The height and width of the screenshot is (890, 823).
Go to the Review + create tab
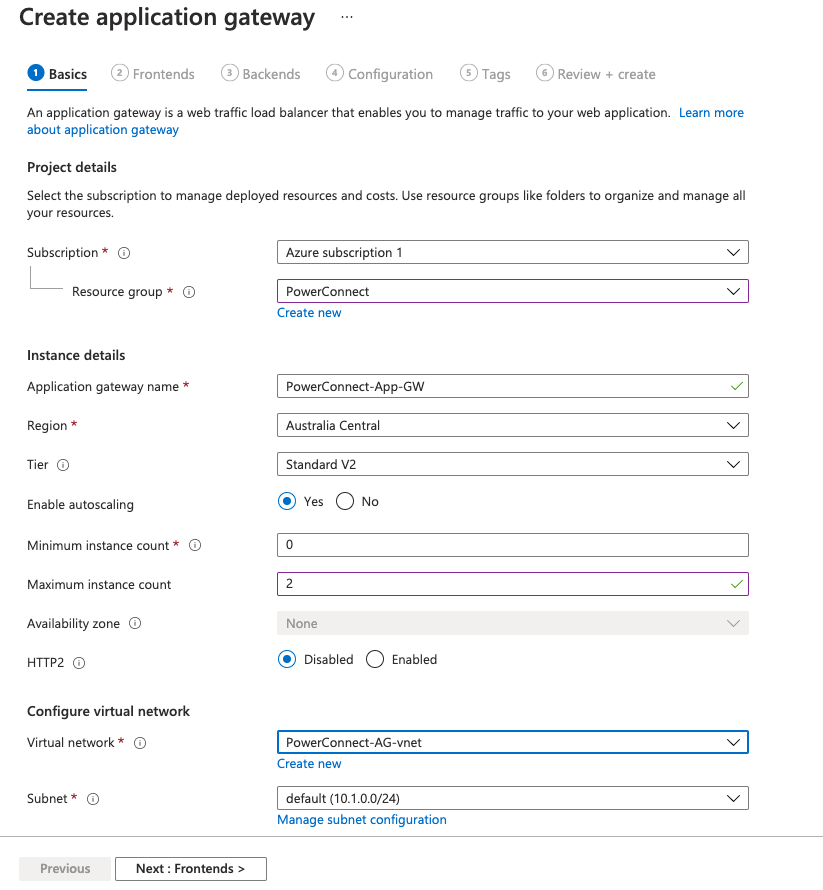596,74
